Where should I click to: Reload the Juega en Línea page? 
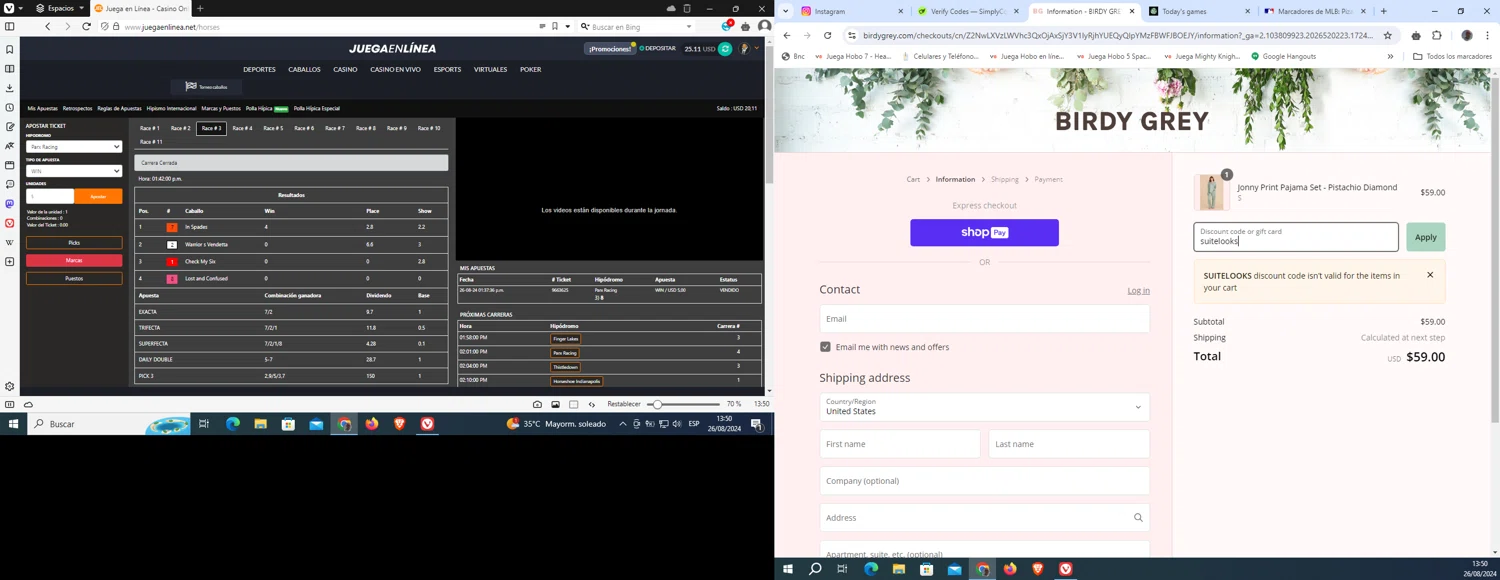click(86, 27)
